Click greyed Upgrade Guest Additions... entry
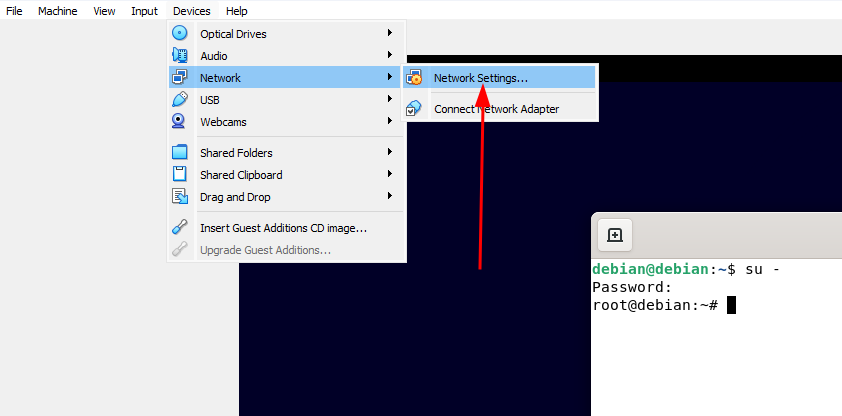Image resolution: width=842 pixels, height=416 pixels. (286, 250)
